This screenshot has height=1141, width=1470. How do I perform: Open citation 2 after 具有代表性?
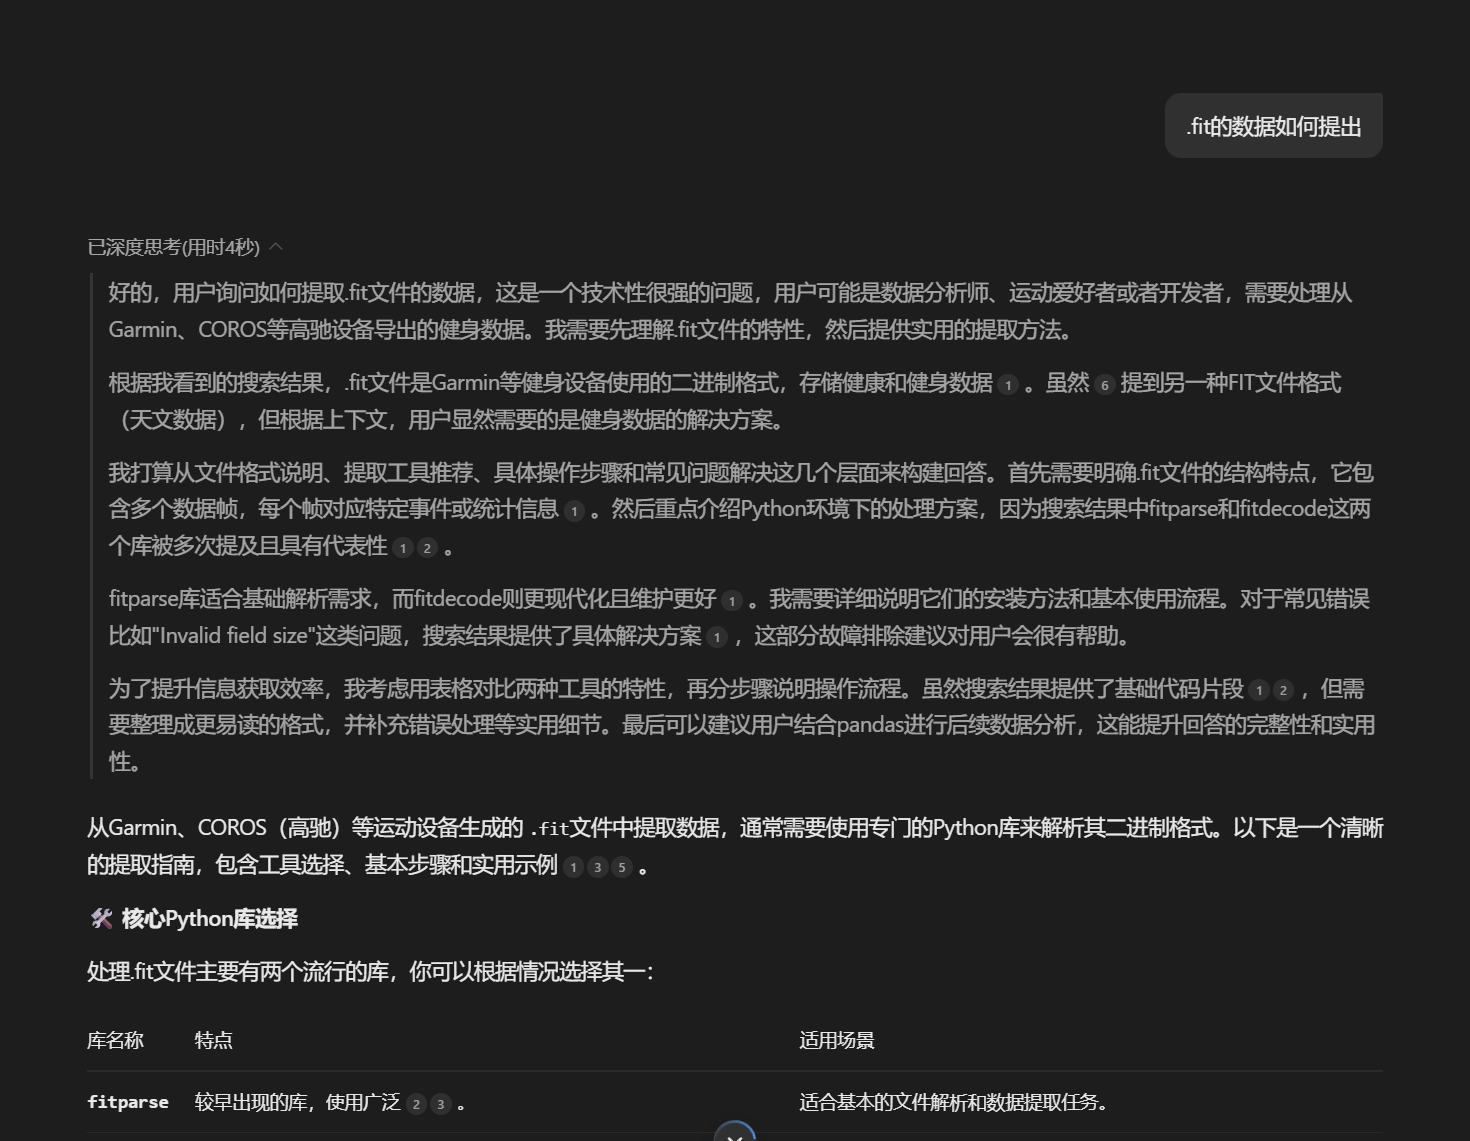tap(427, 548)
